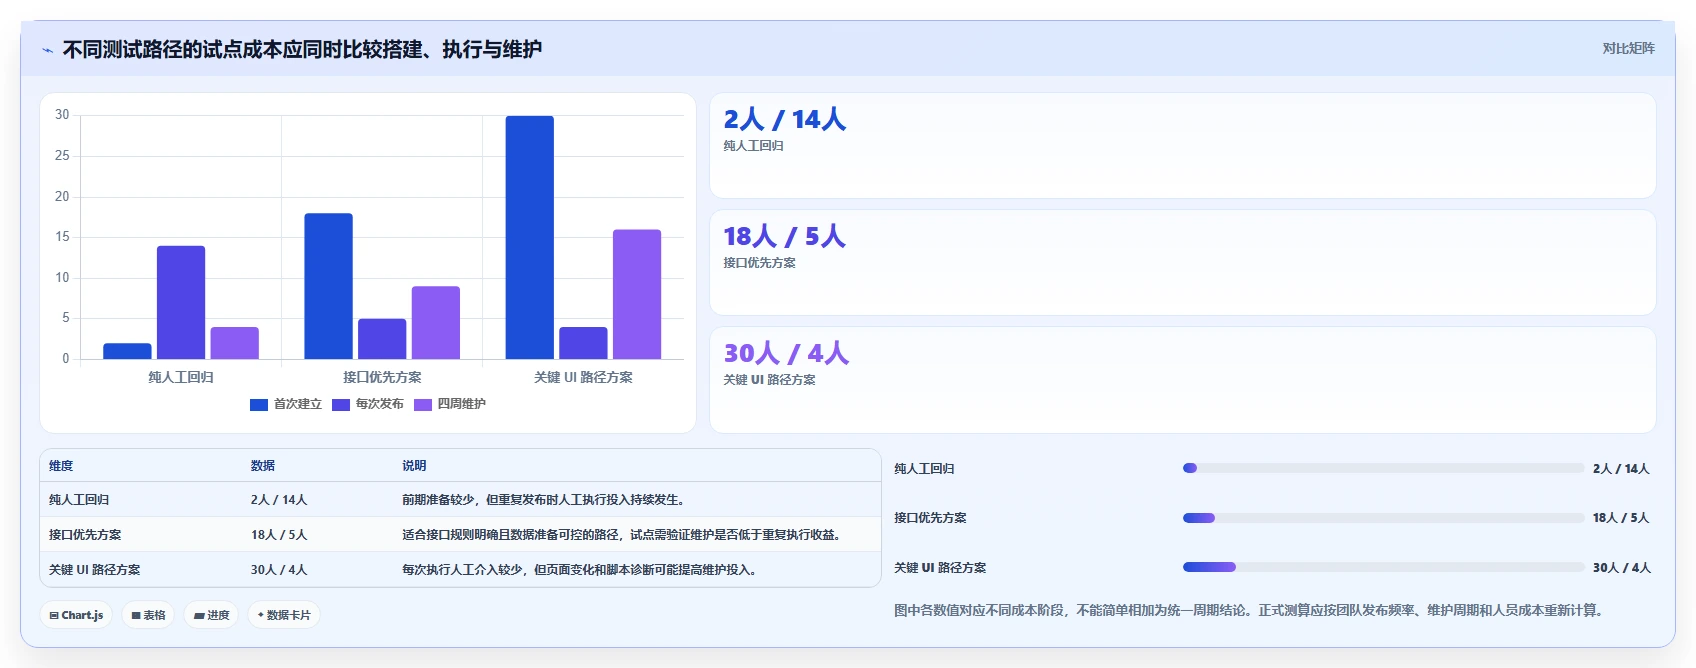
Task: Select the 接口优先方案 table row name
Action: pyautogui.click(x=85, y=535)
